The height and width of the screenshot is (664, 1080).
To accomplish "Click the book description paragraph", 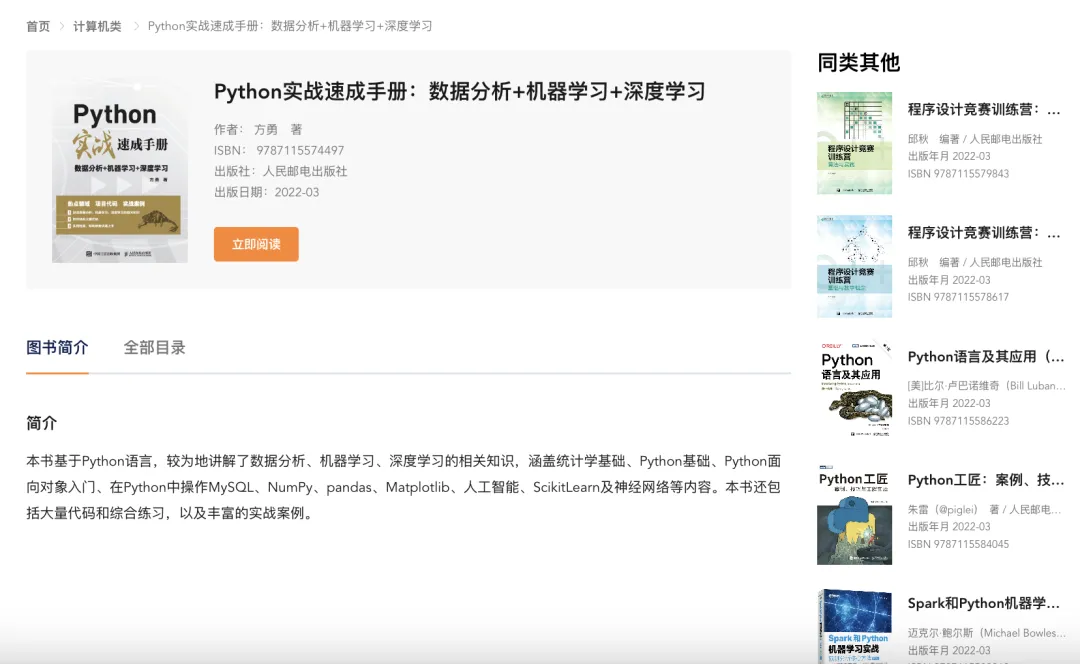I will pyautogui.click(x=404, y=487).
